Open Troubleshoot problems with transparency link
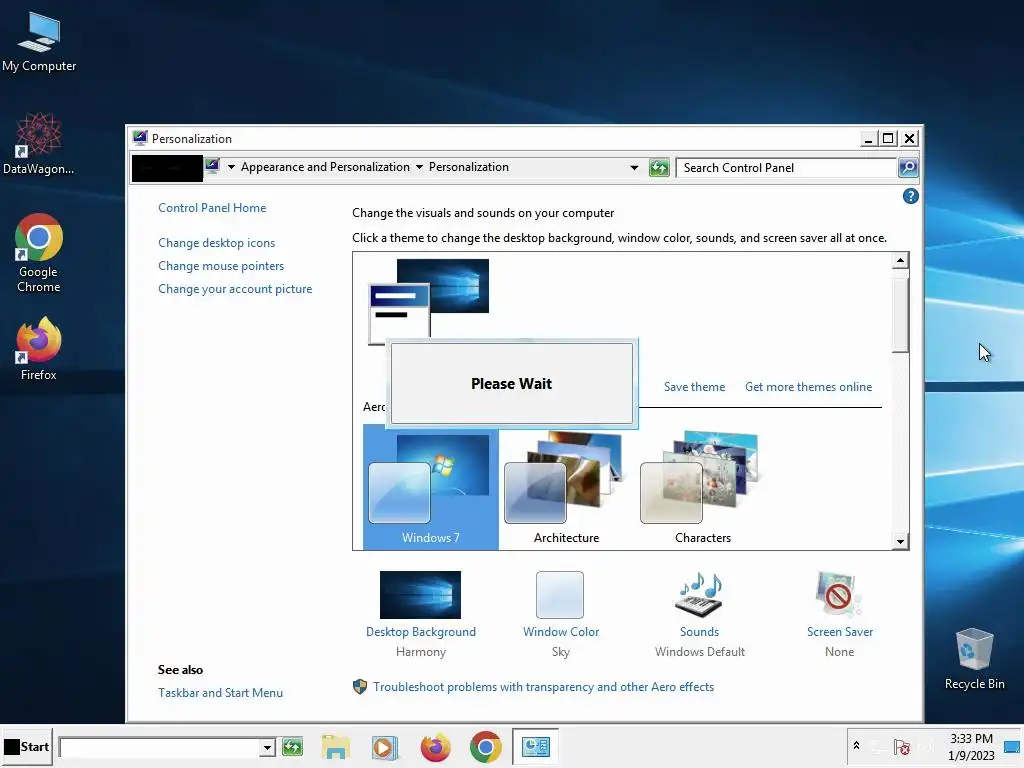Screen dimensions: 1024x768 coord(543,687)
